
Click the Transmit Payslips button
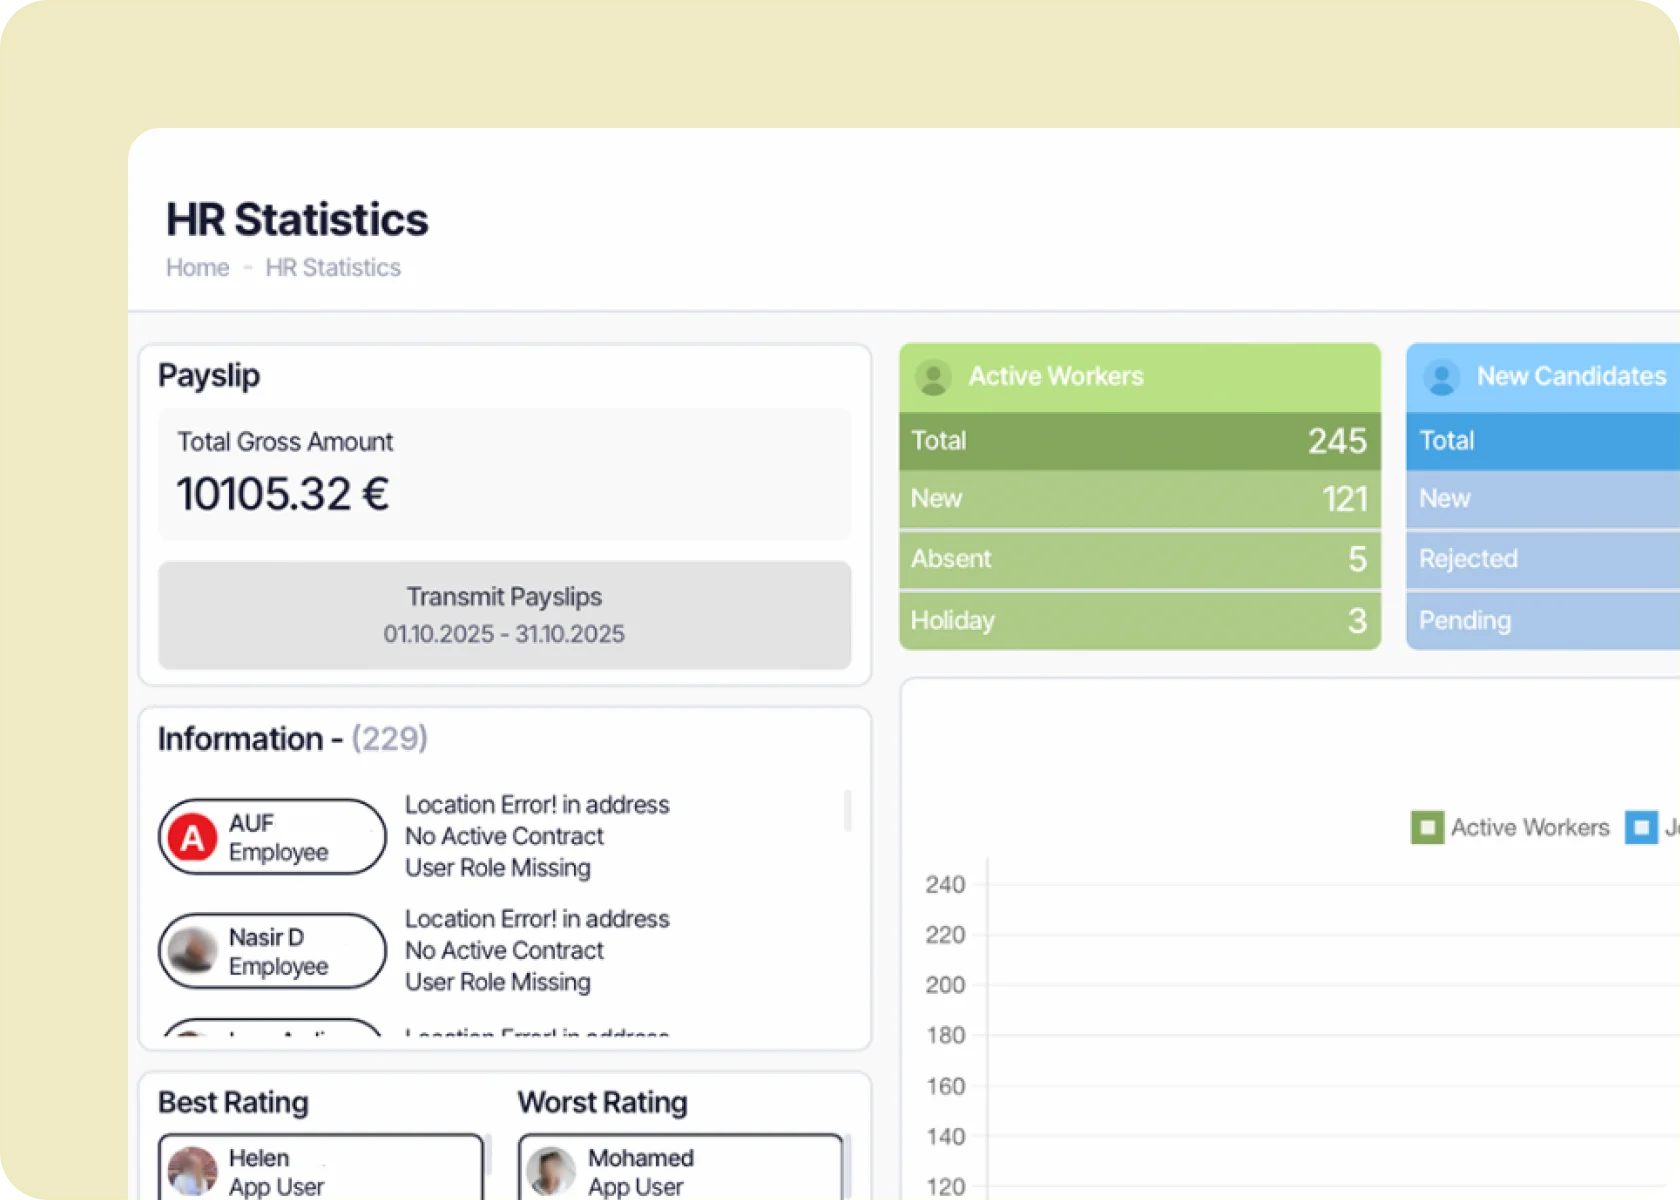point(505,615)
